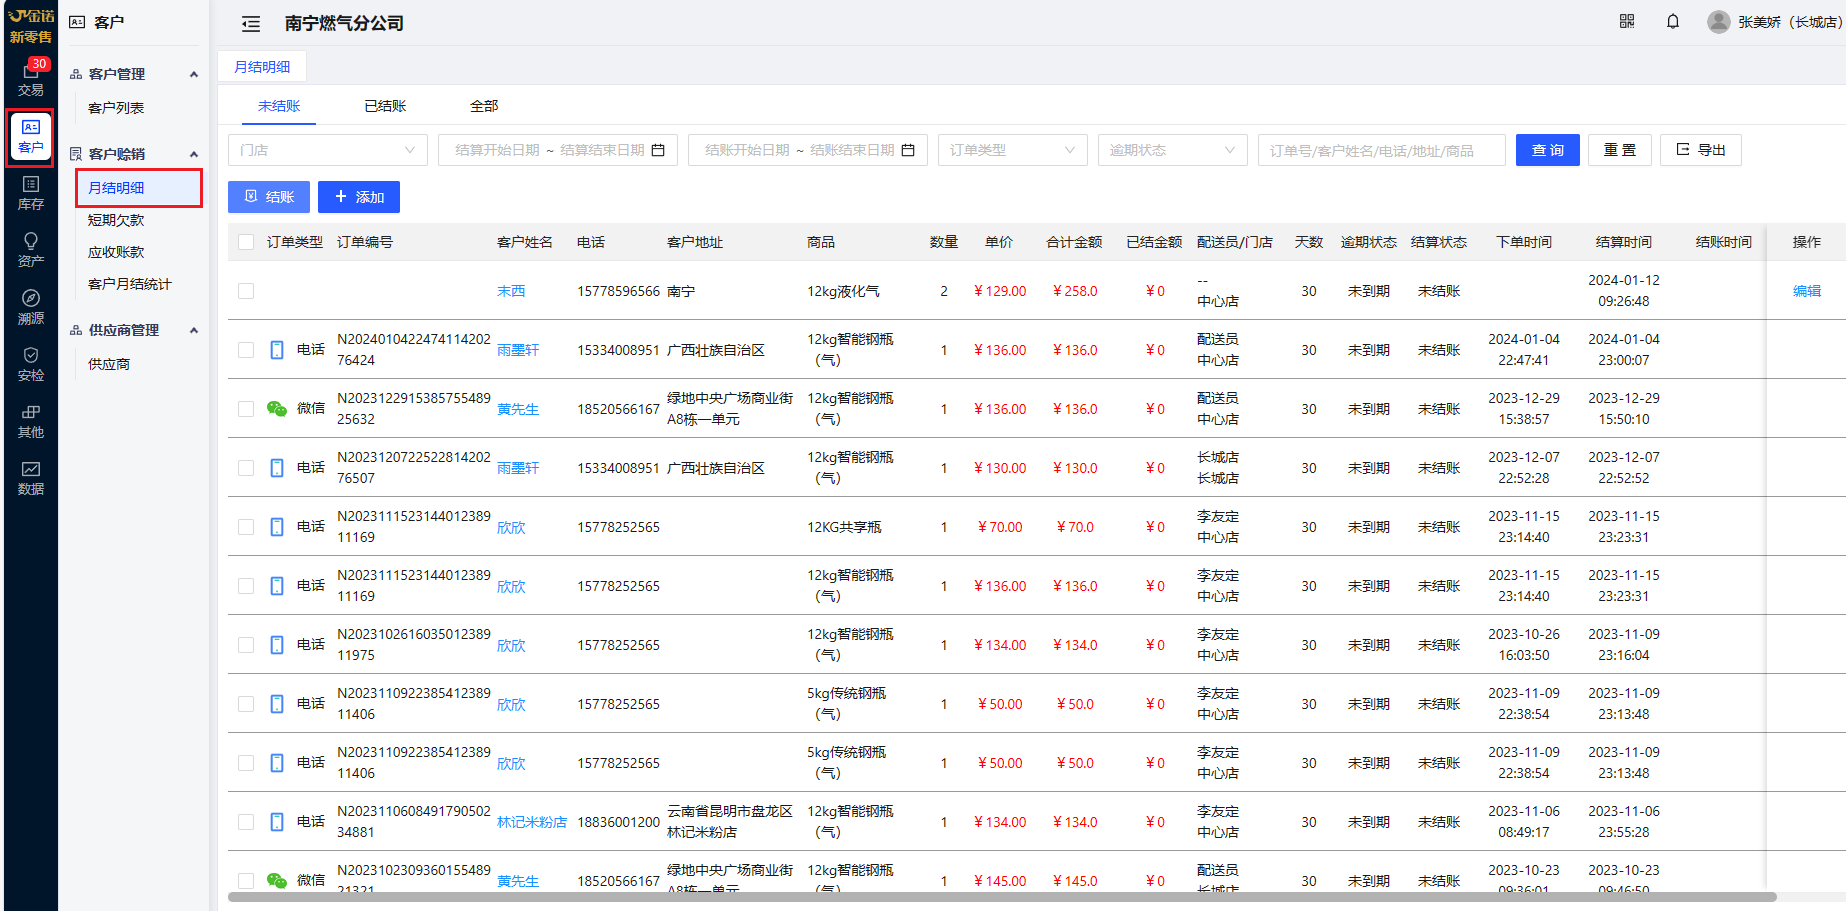This screenshot has height=911, width=1846.
Task: Check the row for order ending 25632
Action: (246, 409)
